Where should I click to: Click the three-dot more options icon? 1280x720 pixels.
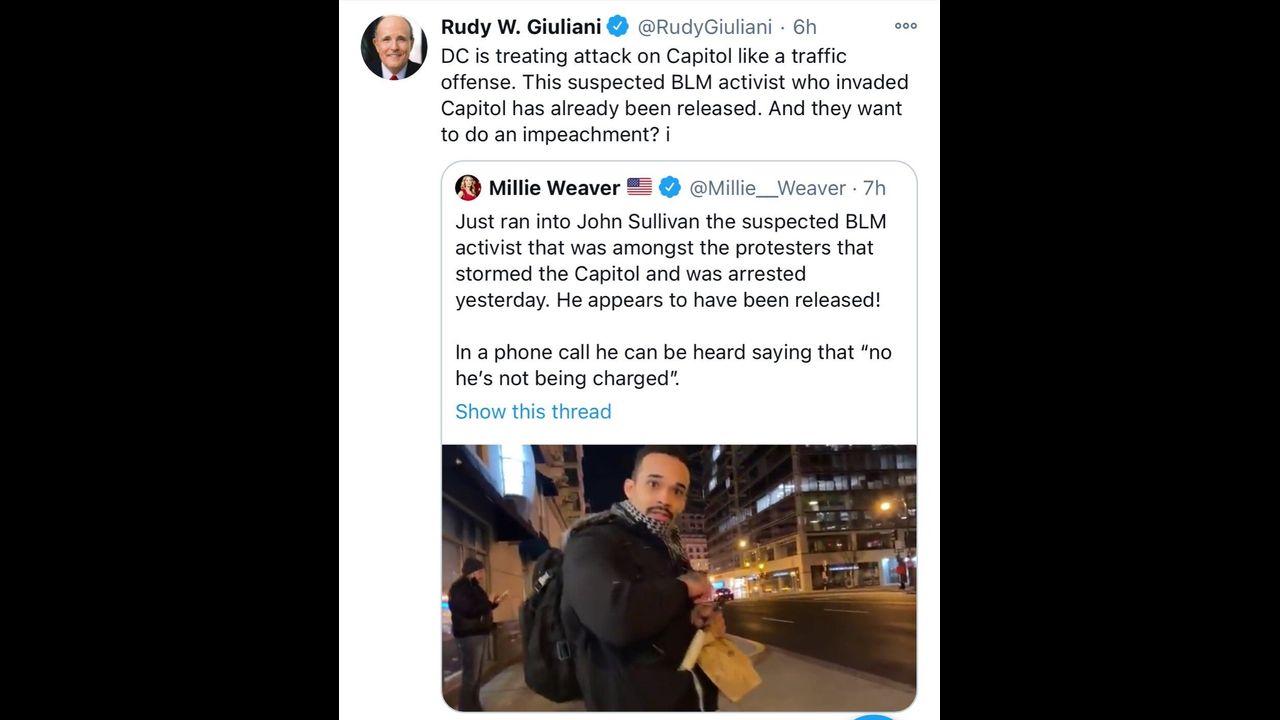(906, 27)
